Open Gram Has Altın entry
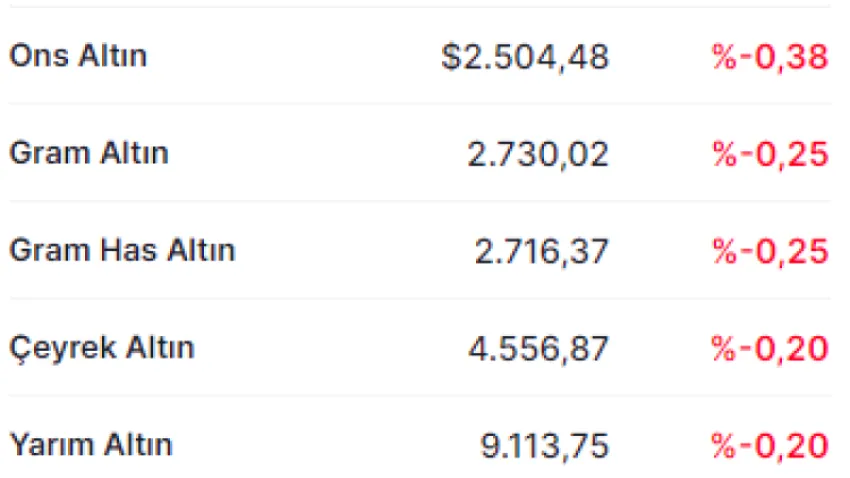The height and width of the screenshot is (478, 850). pyautogui.click(x=123, y=250)
